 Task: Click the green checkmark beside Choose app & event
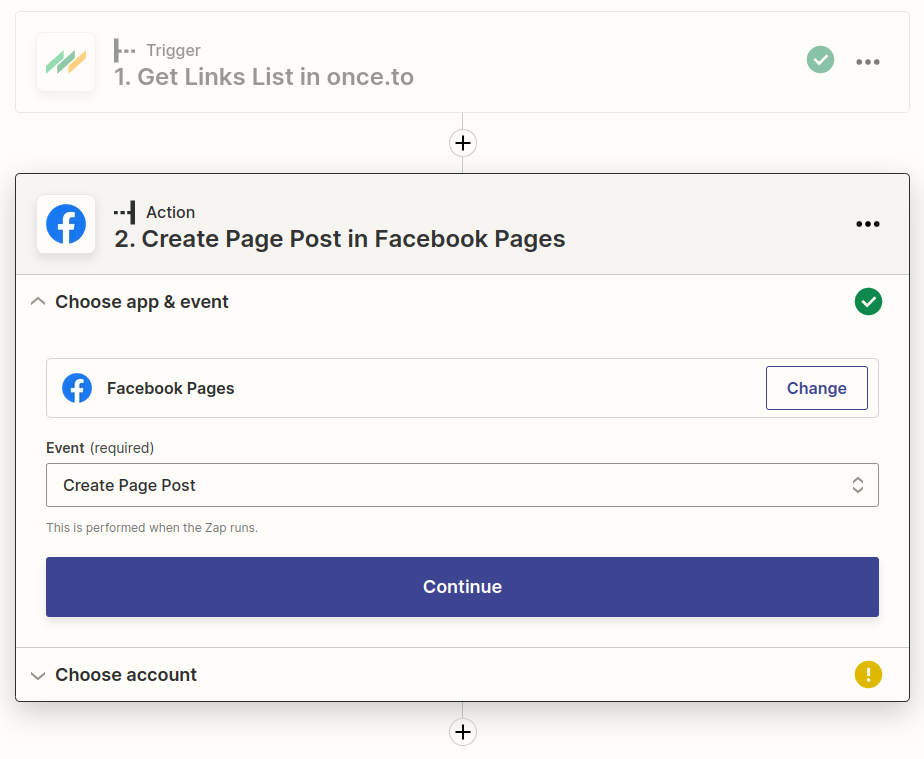[868, 302]
